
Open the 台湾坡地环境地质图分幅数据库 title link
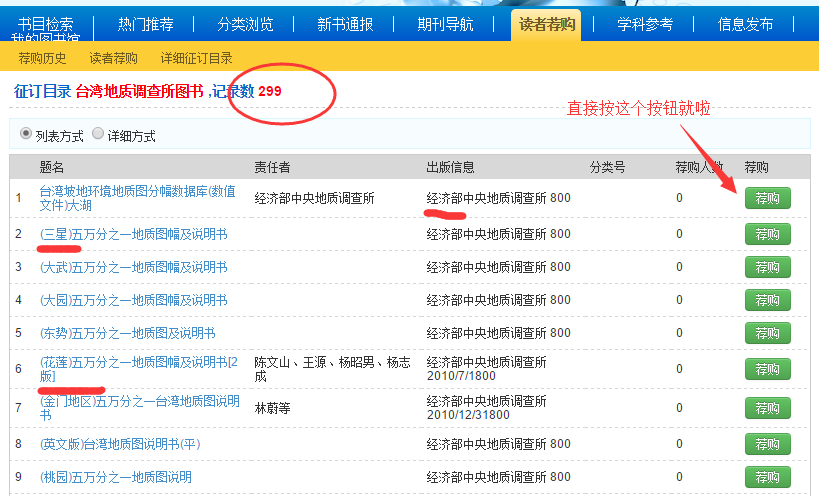click(137, 198)
